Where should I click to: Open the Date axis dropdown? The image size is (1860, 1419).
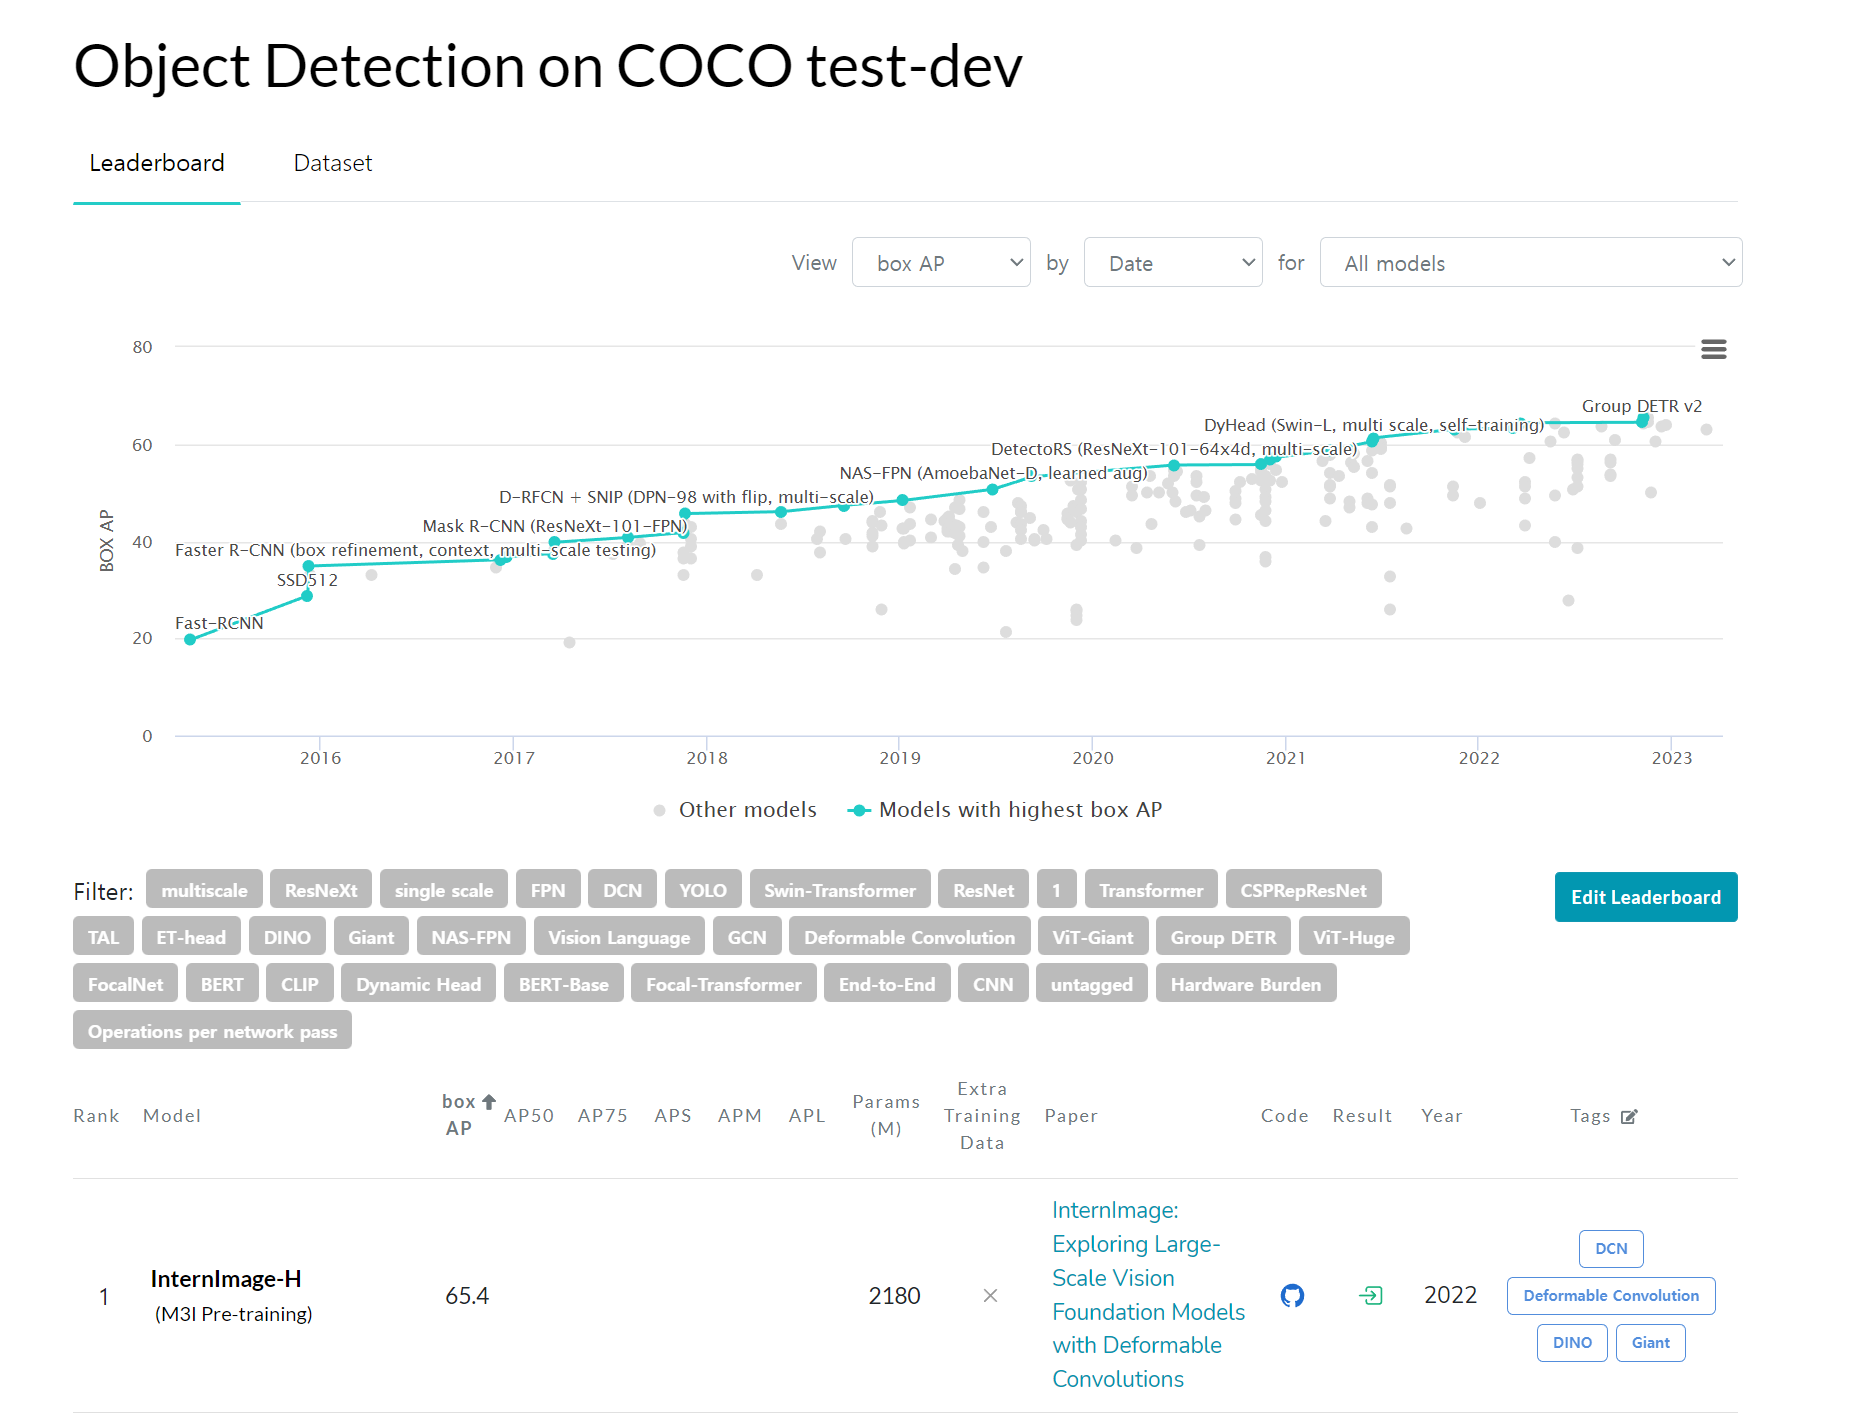(1173, 263)
